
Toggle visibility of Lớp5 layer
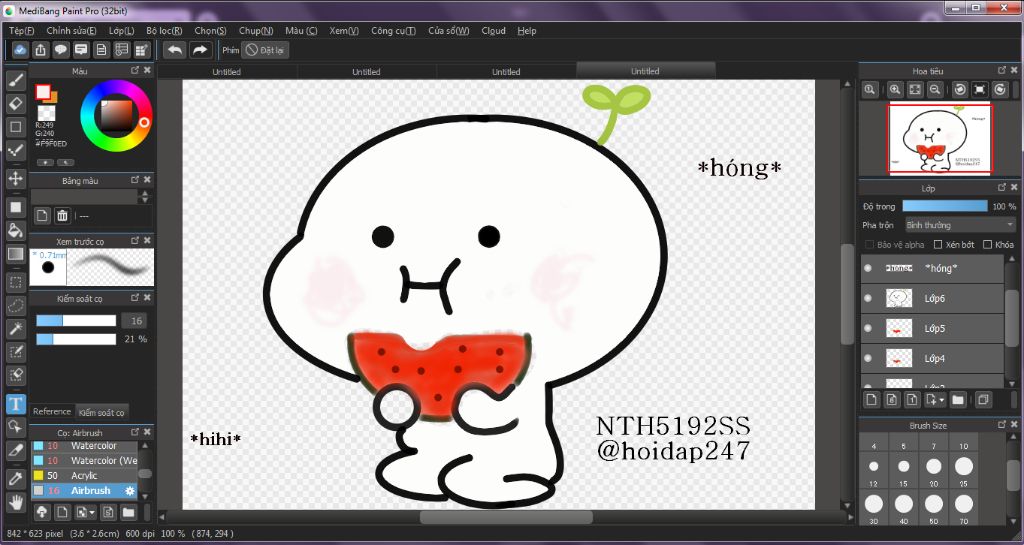pos(868,328)
